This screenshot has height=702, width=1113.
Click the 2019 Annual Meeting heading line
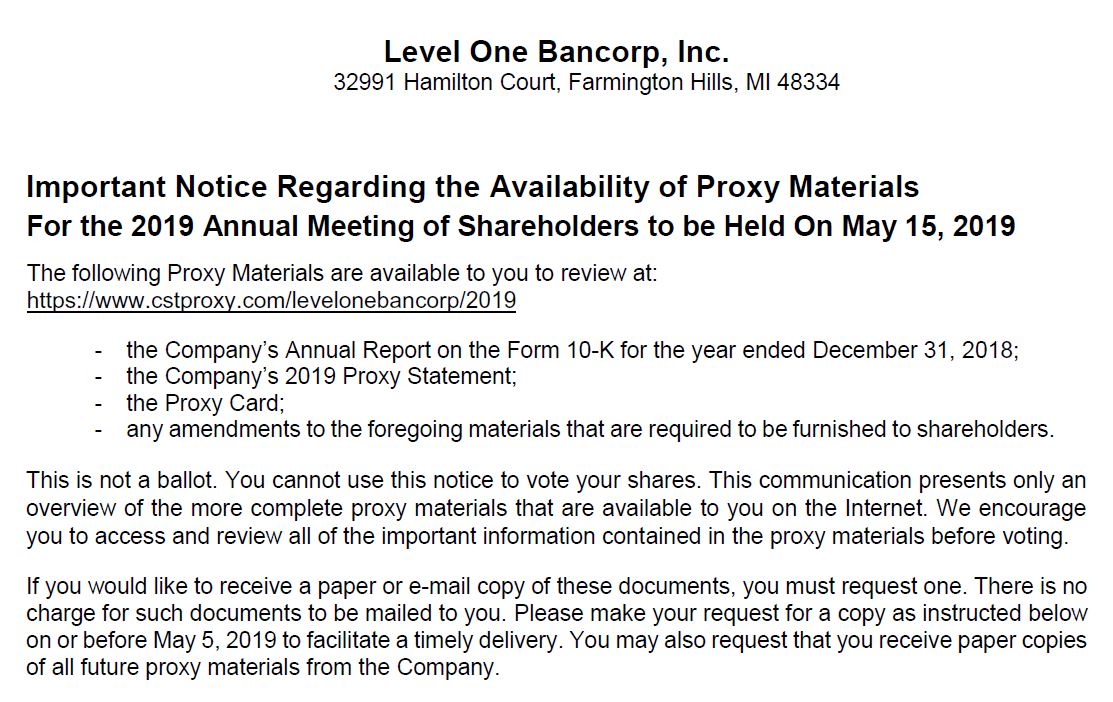(x=520, y=227)
